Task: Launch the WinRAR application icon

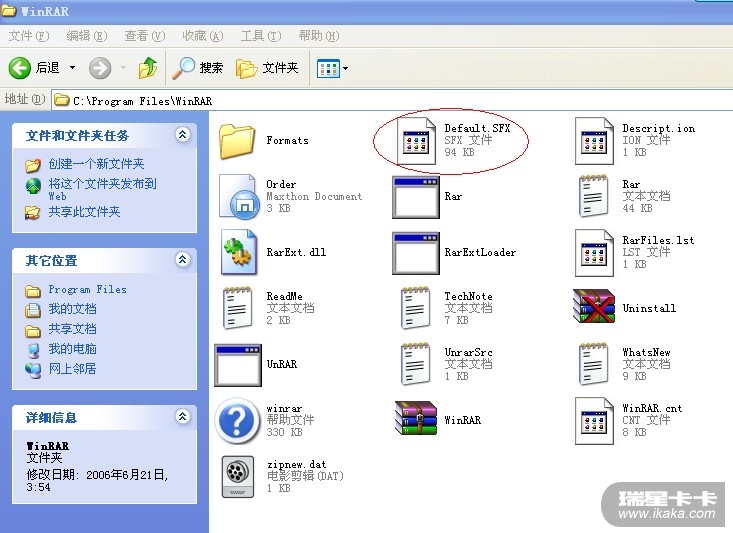Action: point(416,418)
